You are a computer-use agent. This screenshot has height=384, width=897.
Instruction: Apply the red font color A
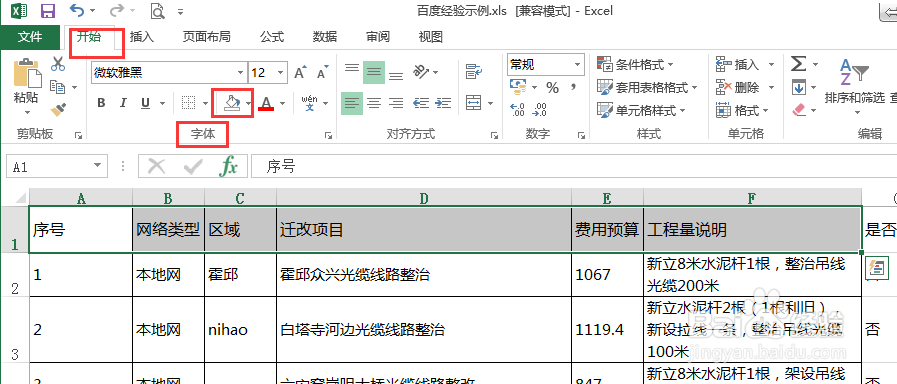266,103
